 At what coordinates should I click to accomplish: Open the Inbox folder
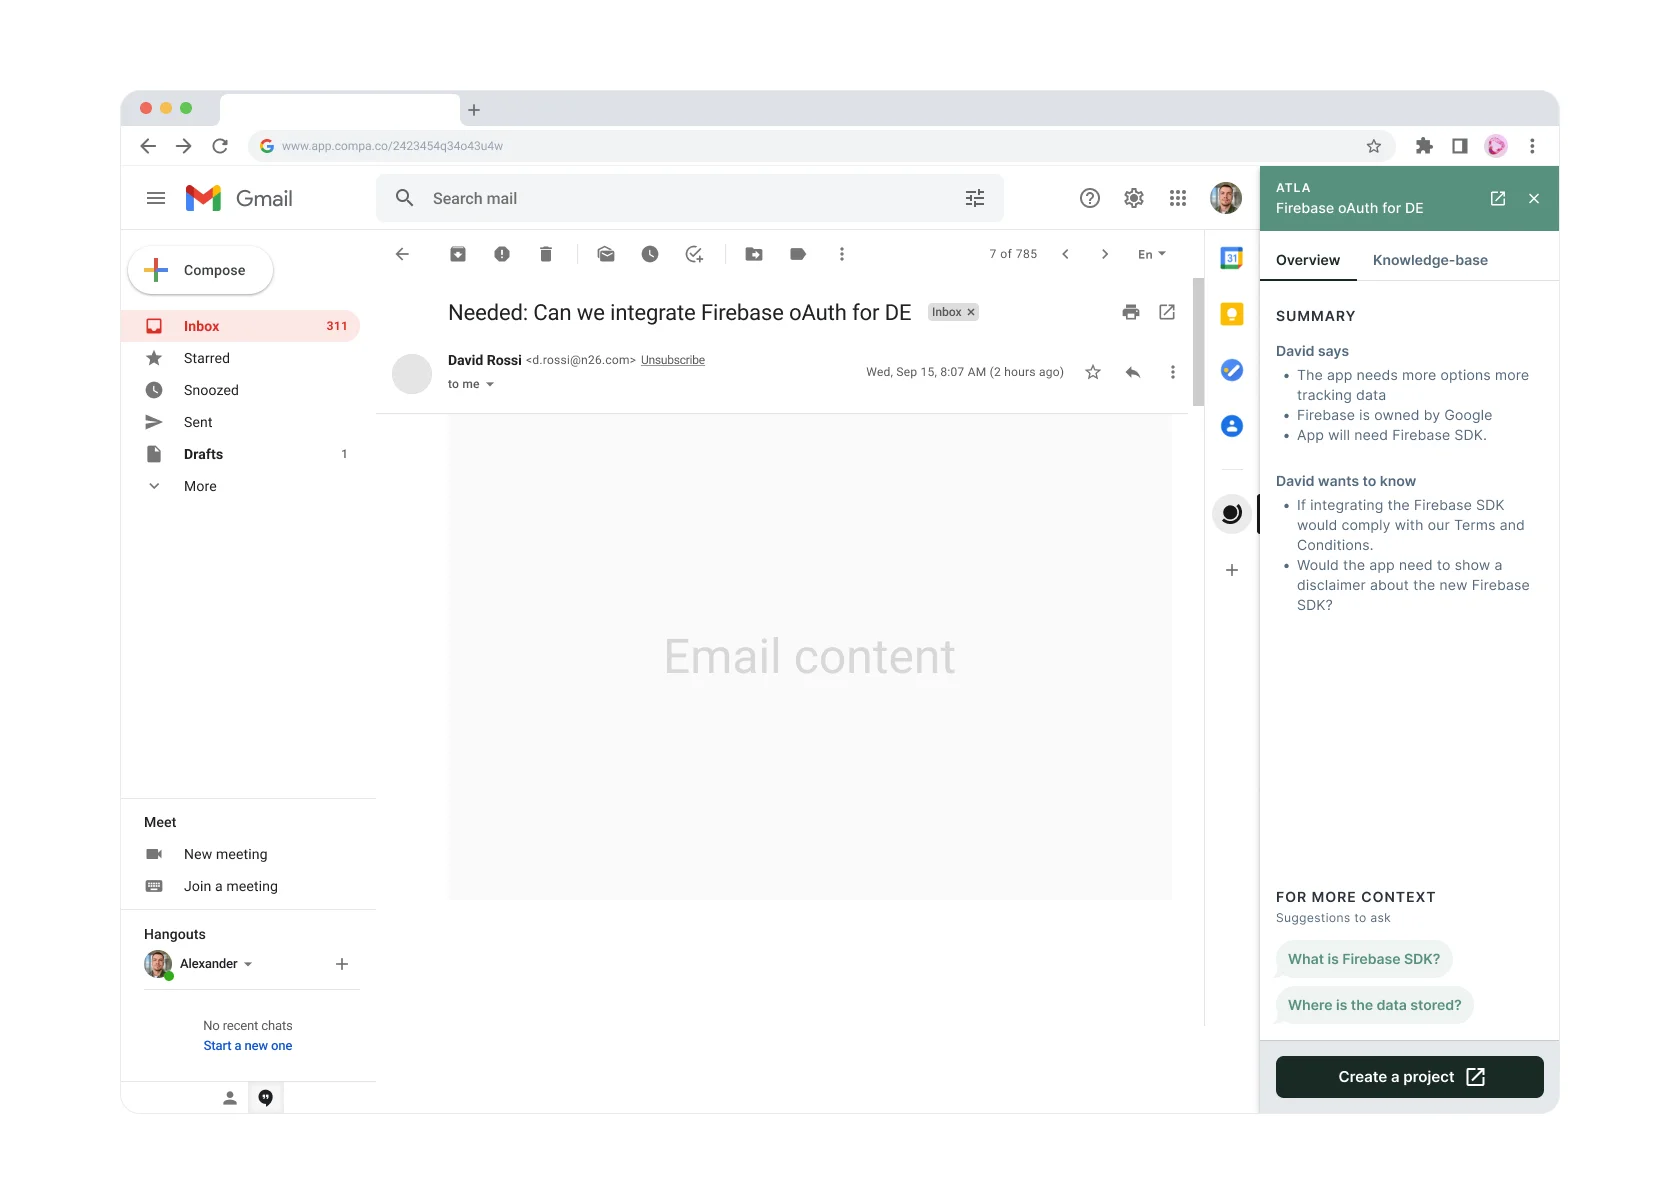(x=240, y=326)
